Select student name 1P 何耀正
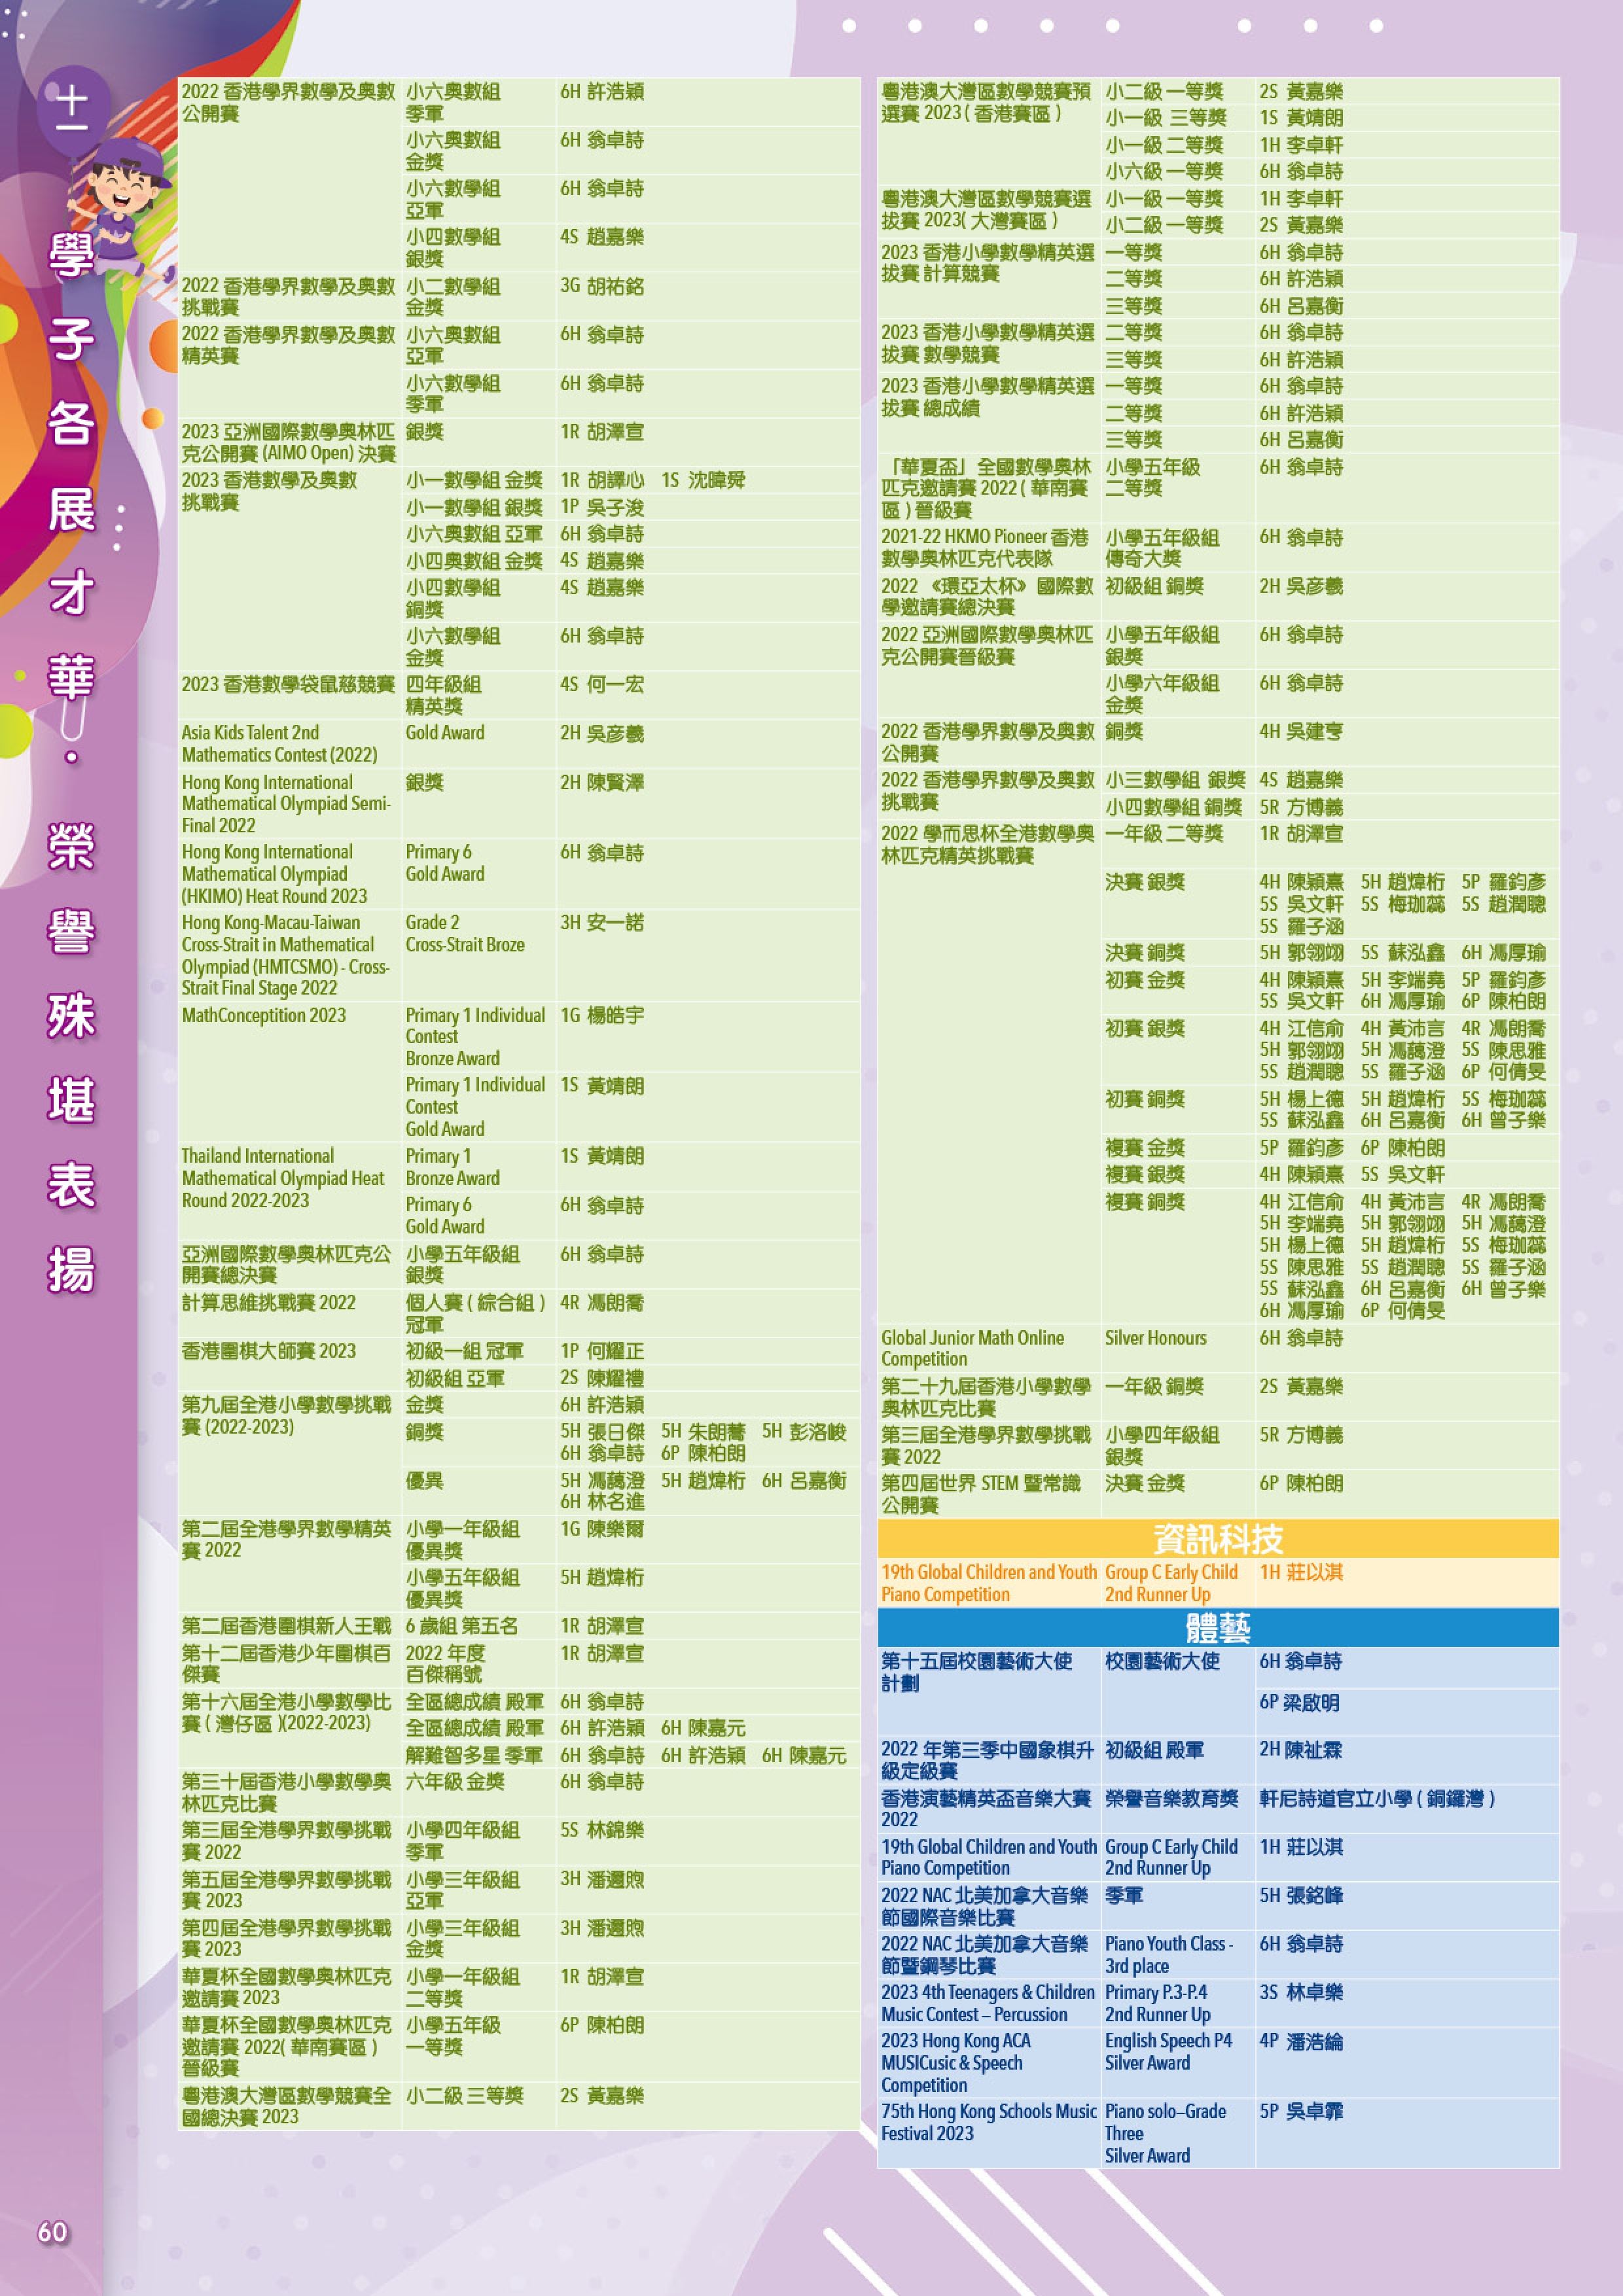The width and height of the screenshot is (1623, 2296). point(601,1352)
